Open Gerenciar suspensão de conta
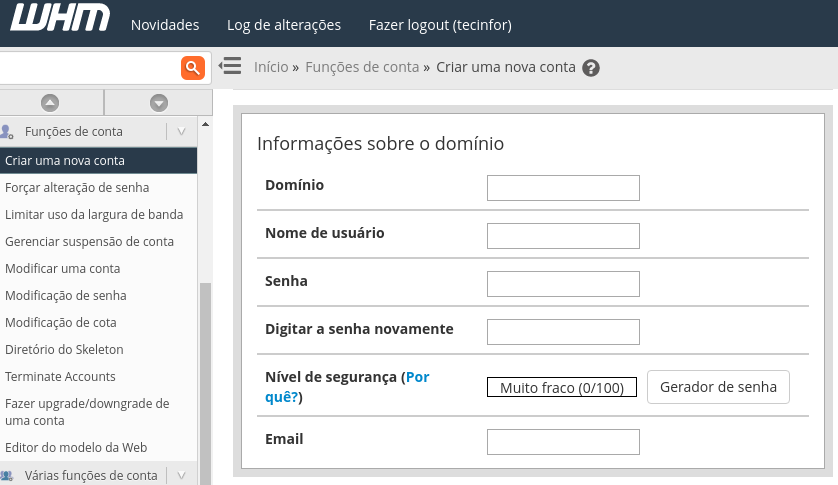Screen dimensions: 838x485 [x=89, y=242]
